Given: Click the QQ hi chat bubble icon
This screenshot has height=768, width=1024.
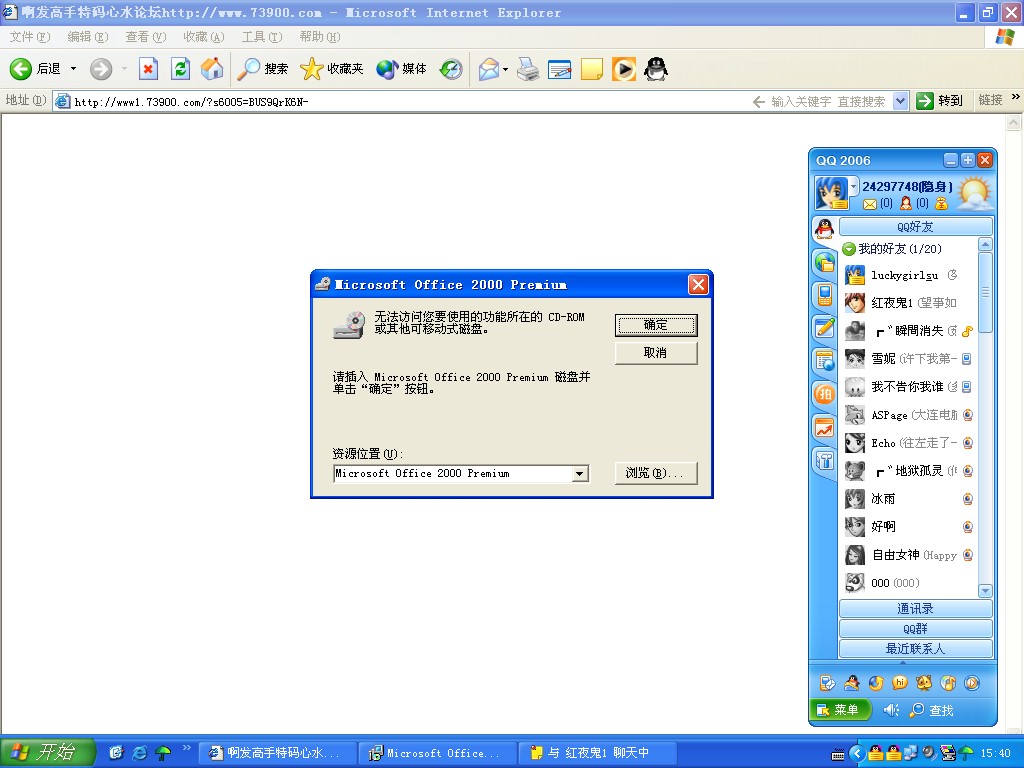Looking at the screenshot, I should point(900,683).
